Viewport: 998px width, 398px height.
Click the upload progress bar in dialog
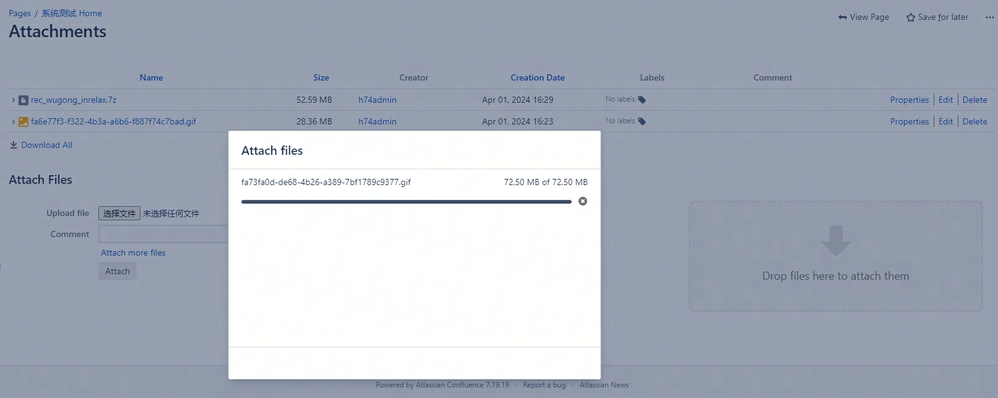coord(406,202)
